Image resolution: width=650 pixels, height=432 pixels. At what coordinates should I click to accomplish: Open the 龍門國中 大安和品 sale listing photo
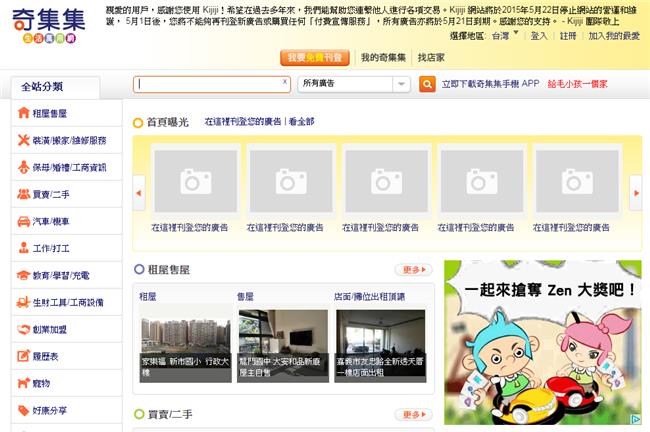283,346
